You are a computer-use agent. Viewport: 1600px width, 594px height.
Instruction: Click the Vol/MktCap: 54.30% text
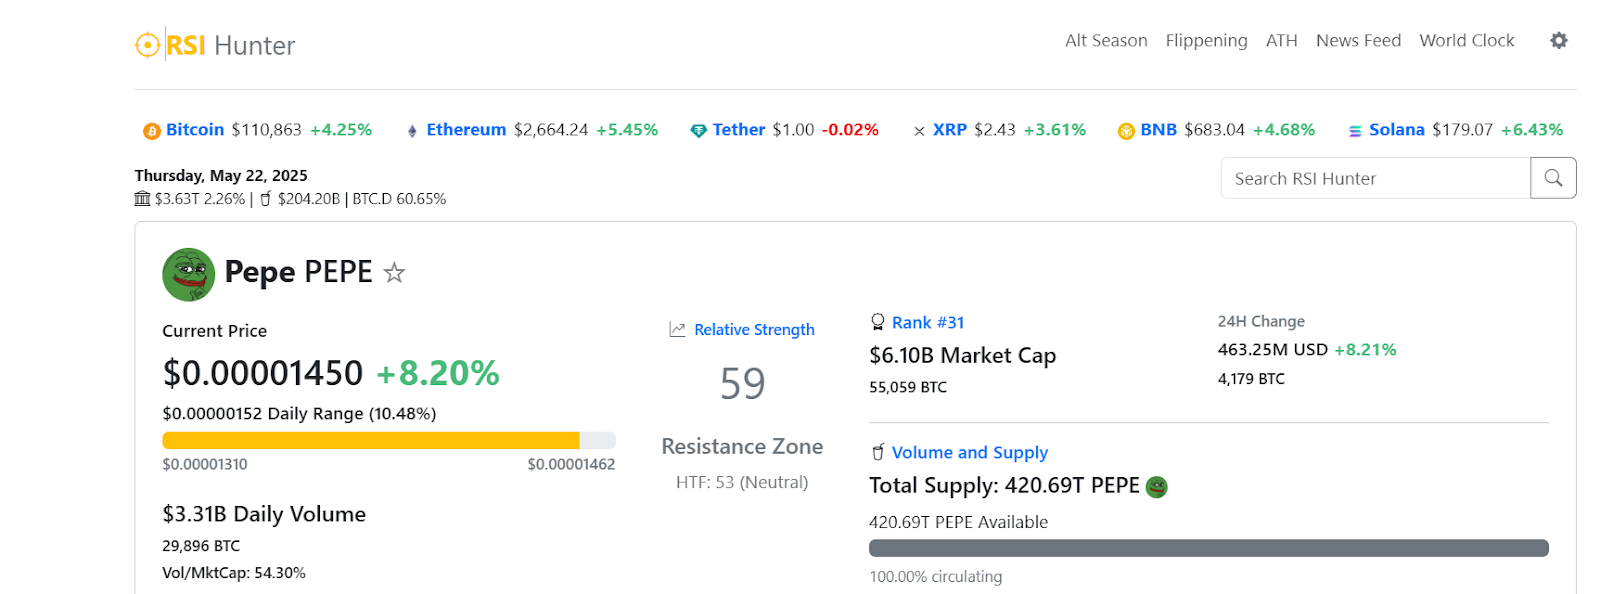point(234,573)
